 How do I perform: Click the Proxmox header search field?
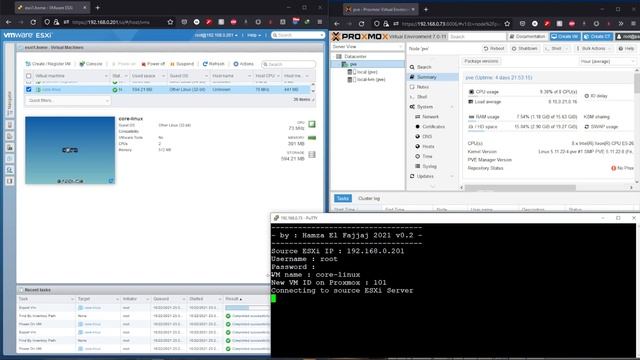tap(476, 37)
